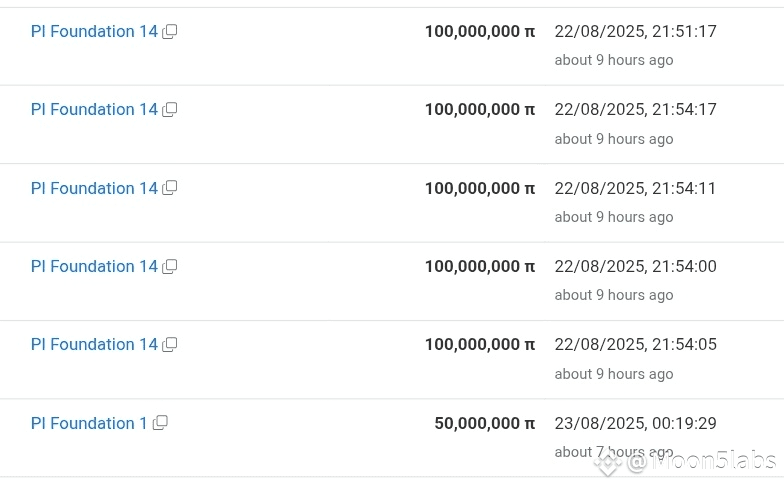Open PI Foundation 14 link dated 21:51:17

94,32
